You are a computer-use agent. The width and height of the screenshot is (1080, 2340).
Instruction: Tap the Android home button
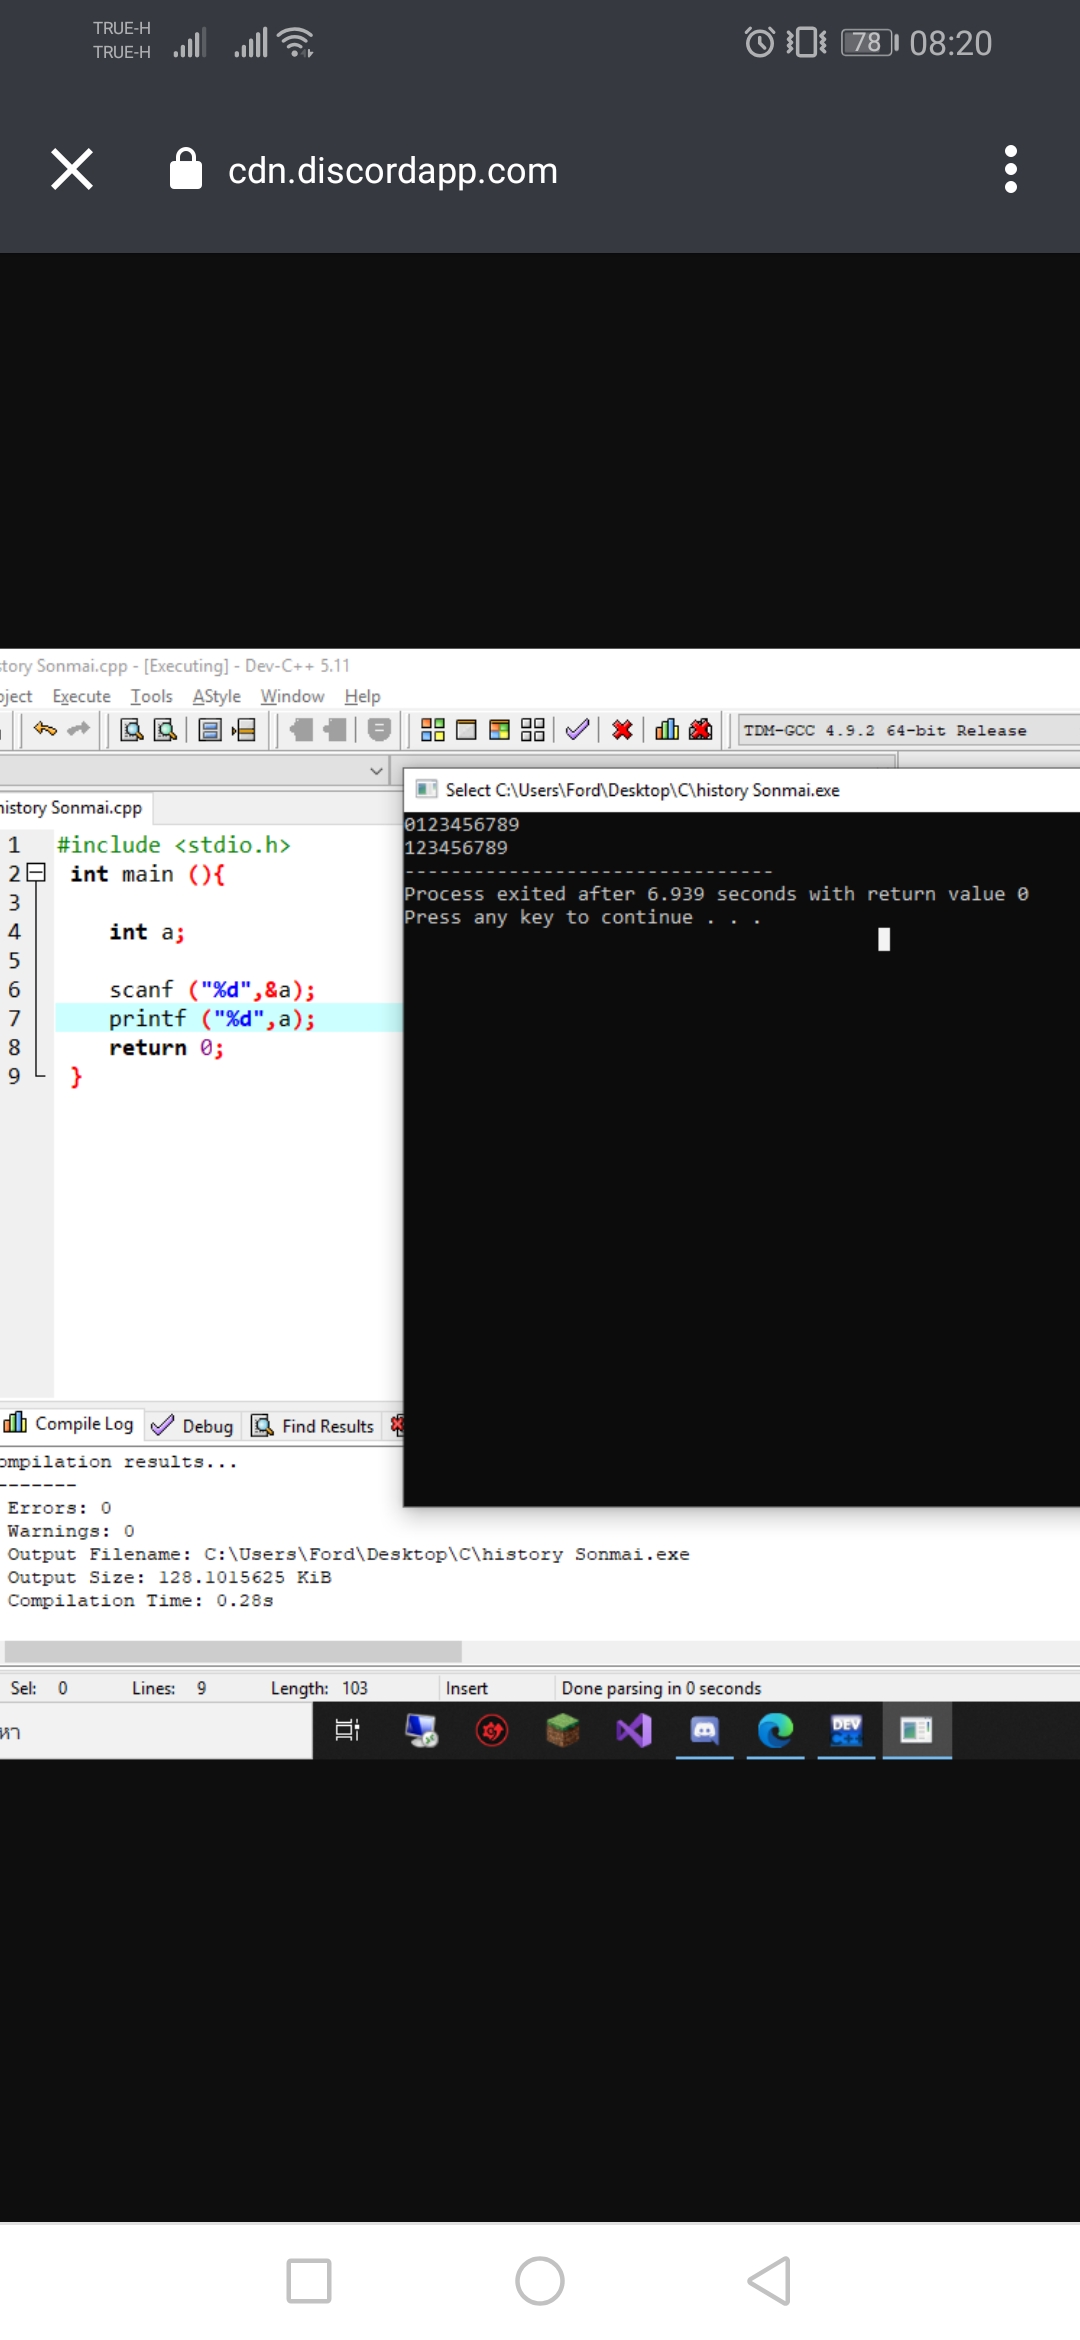coord(540,2281)
